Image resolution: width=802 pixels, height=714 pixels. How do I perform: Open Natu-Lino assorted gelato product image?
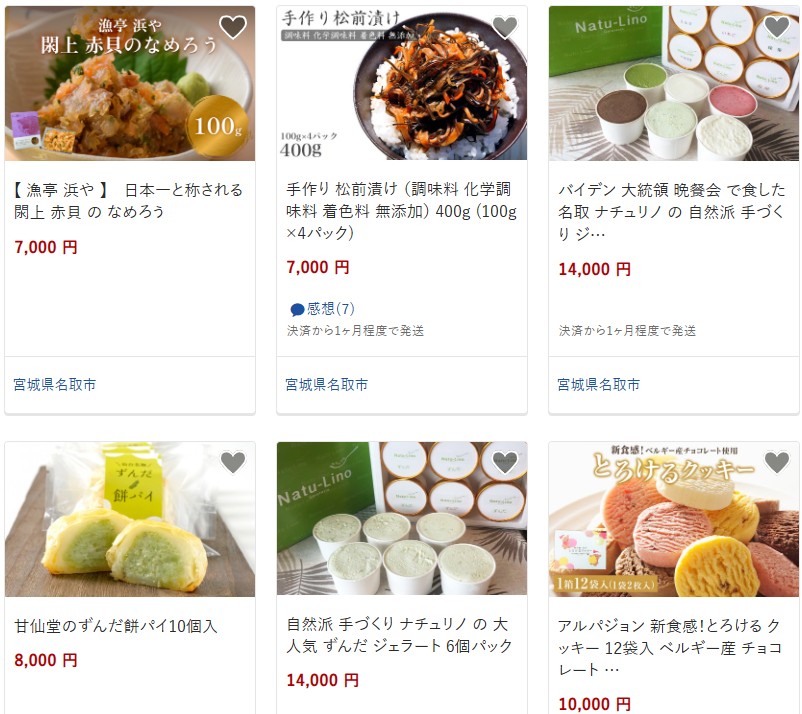coord(674,83)
